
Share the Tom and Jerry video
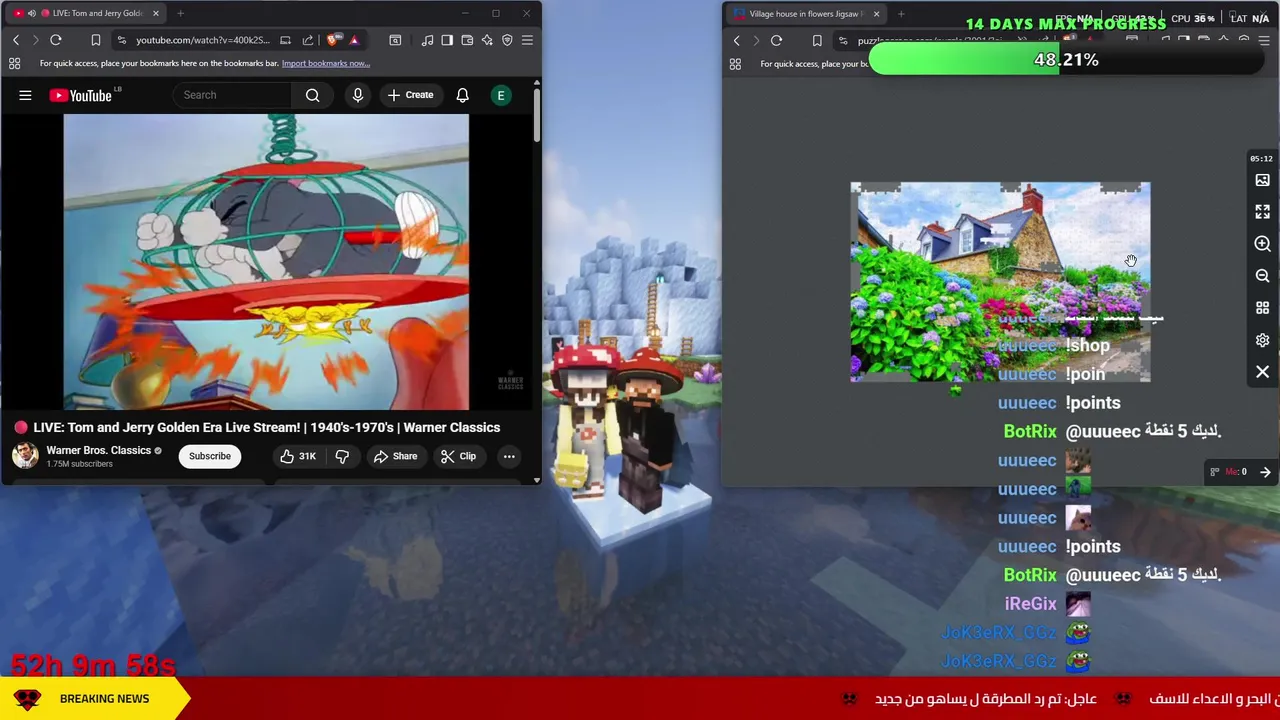tap(394, 456)
